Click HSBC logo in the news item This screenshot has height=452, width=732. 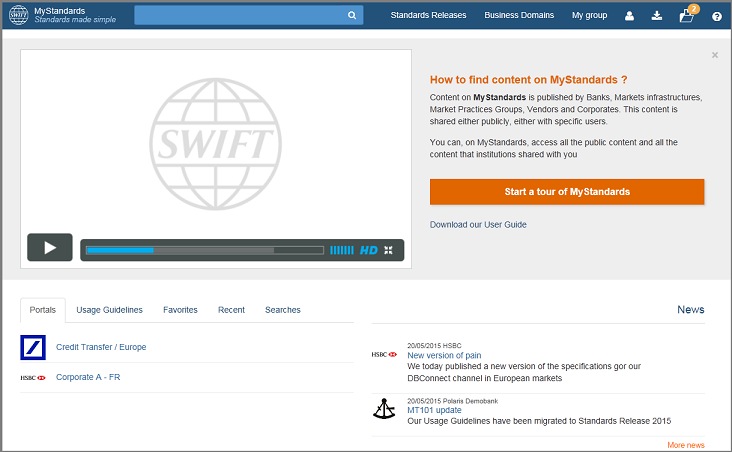click(x=384, y=354)
